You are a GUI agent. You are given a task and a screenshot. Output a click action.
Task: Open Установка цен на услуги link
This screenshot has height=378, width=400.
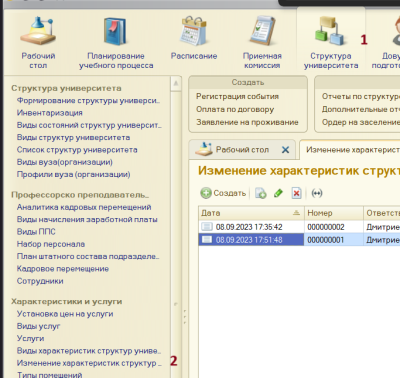(65, 314)
